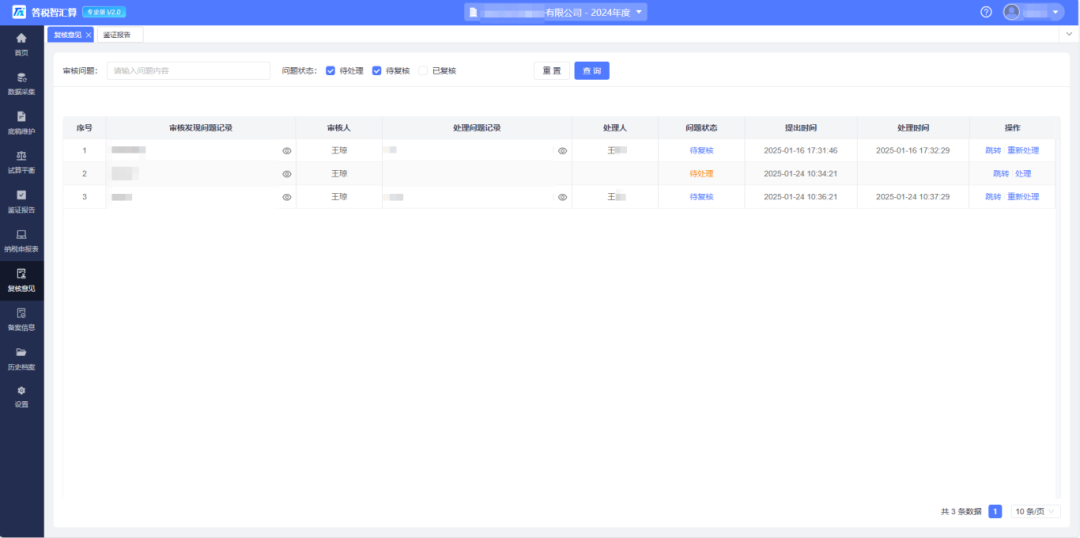Click the 处理人 column header
Screen dimensions: 1080x538
615,128
